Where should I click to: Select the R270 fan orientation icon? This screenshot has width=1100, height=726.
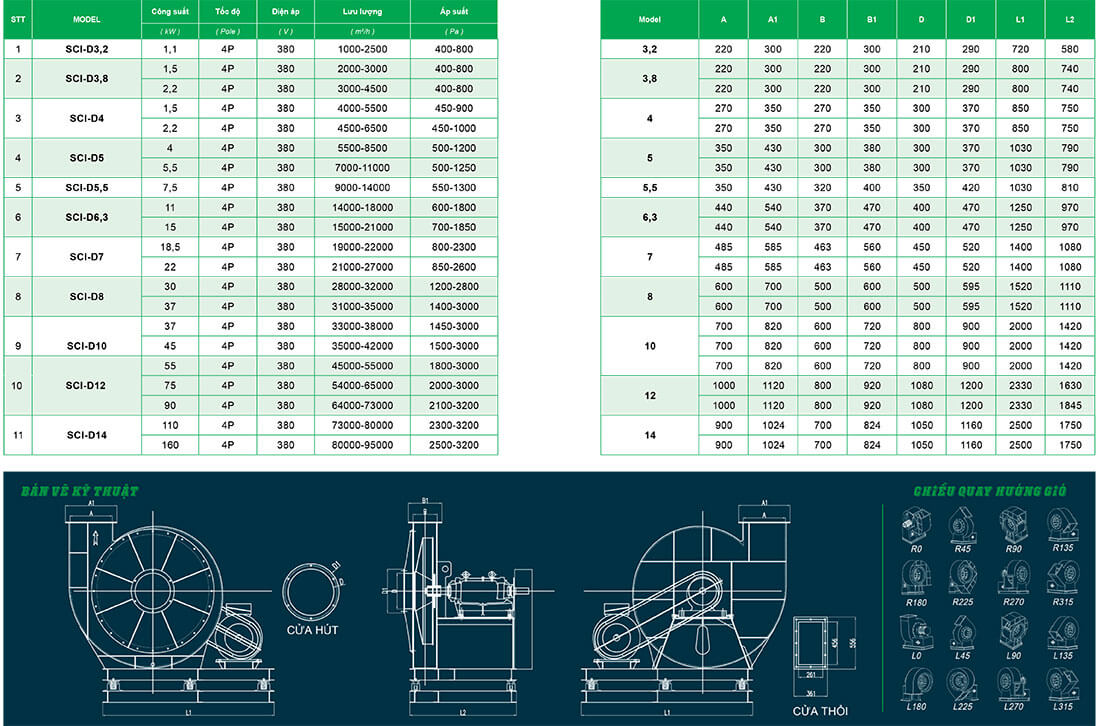point(1017,578)
